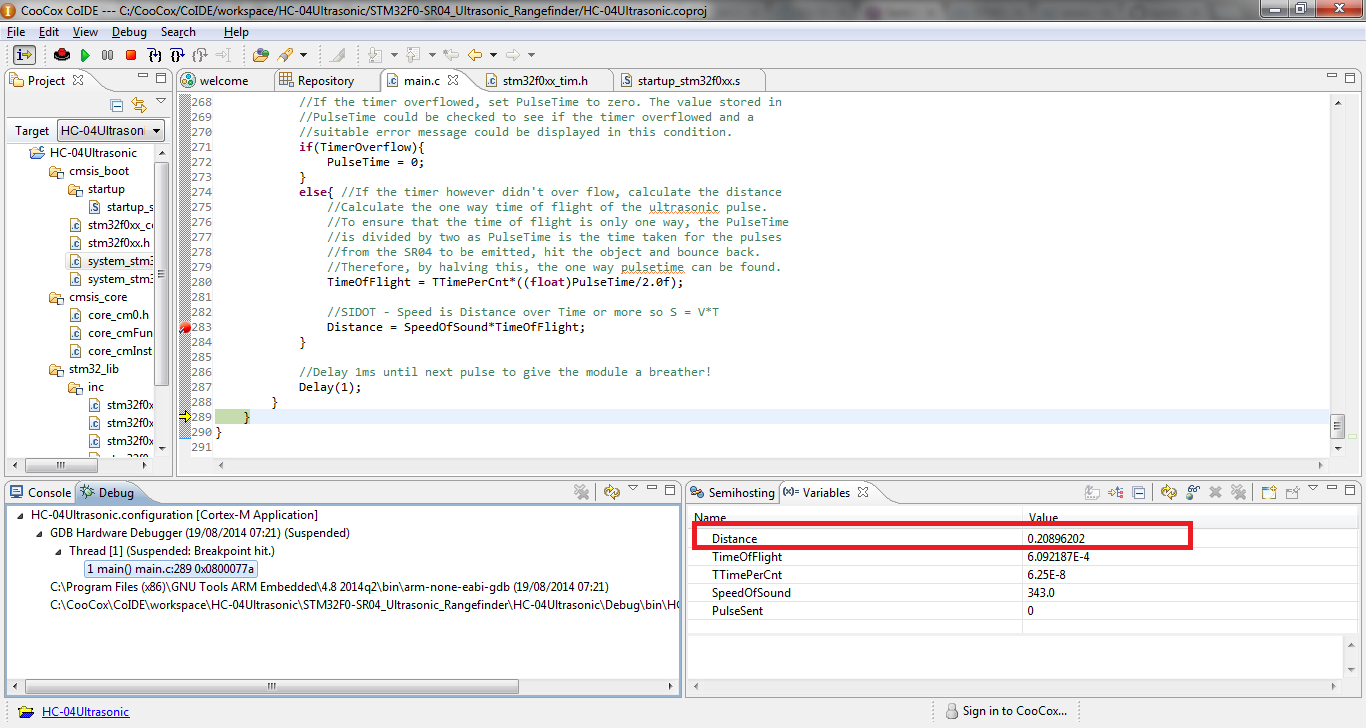
Task: Toggle Show Type Names in Variables toolbar
Action: [1093, 492]
